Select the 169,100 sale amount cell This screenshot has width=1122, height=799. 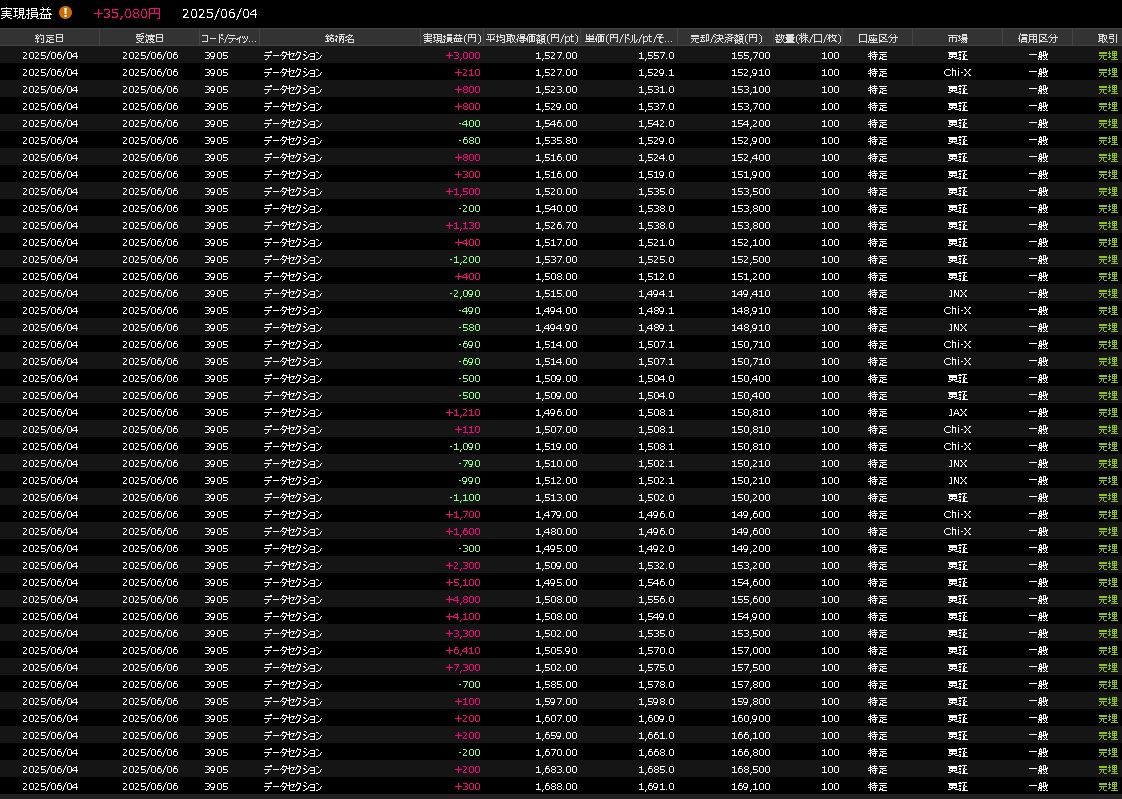(x=751, y=787)
